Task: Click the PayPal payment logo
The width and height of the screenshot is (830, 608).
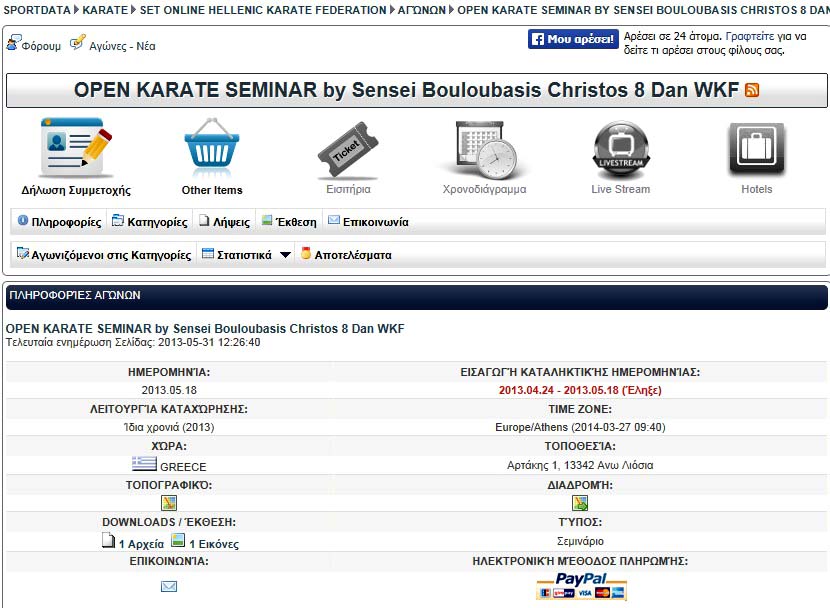Action: click(581, 586)
